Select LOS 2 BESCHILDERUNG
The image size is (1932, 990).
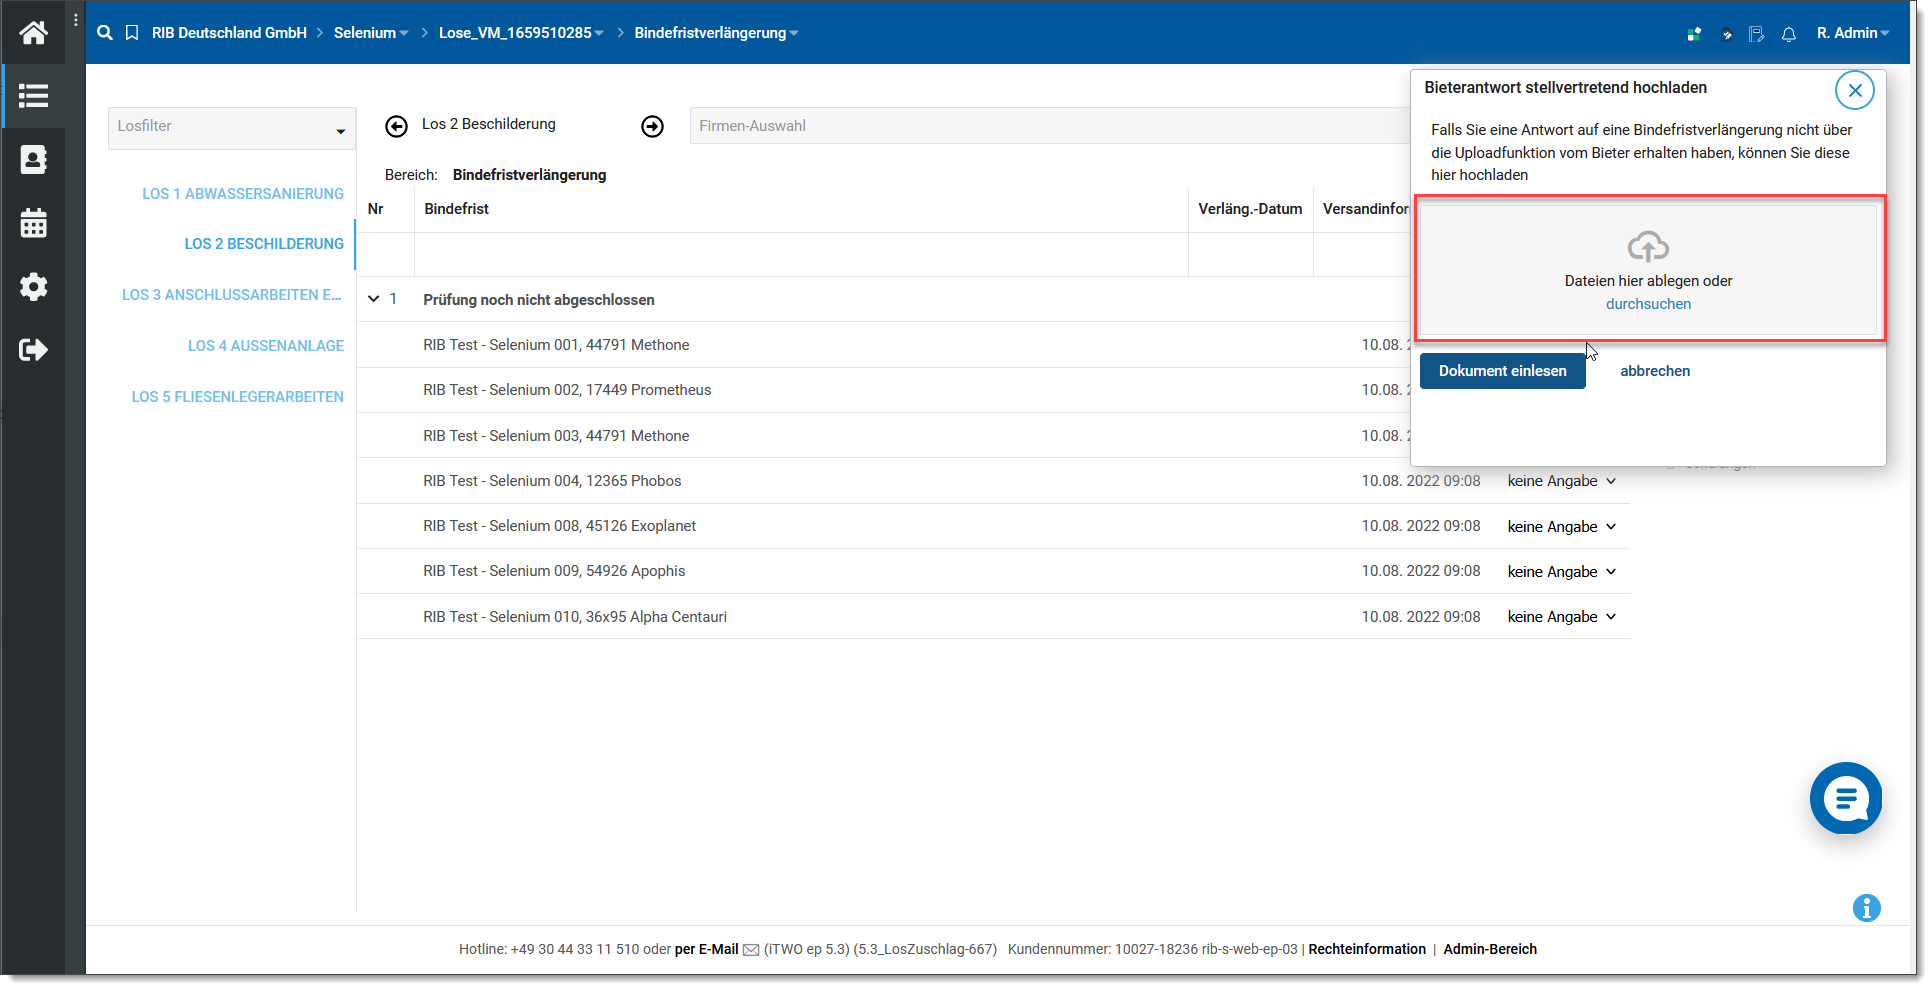point(264,244)
